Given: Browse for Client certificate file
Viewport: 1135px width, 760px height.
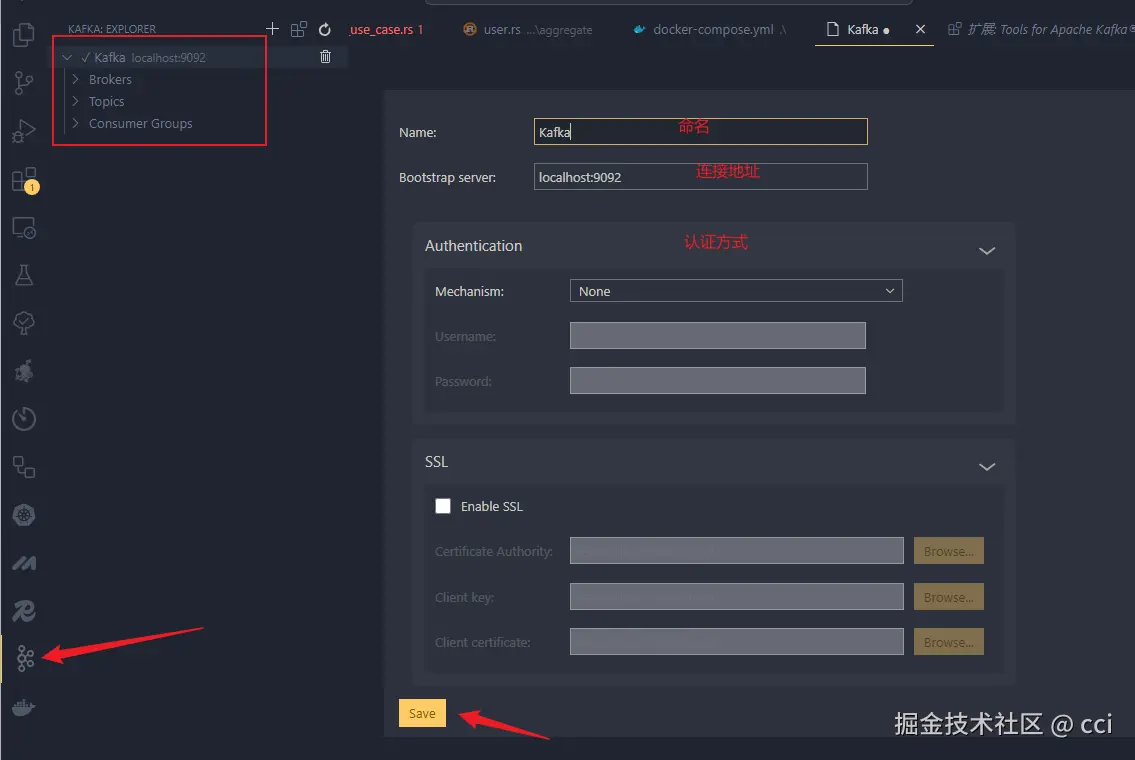Looking at the screenshot, I should point(948,642).
